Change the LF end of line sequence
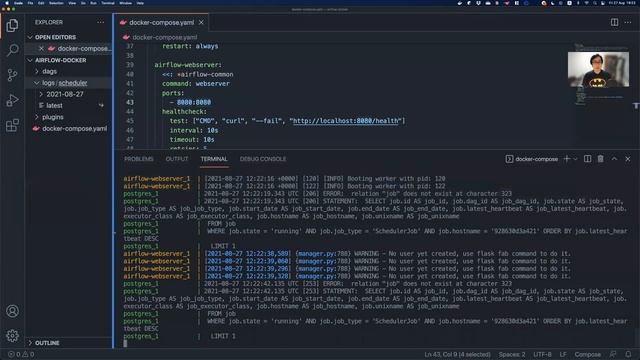 [x=563, y=354]
